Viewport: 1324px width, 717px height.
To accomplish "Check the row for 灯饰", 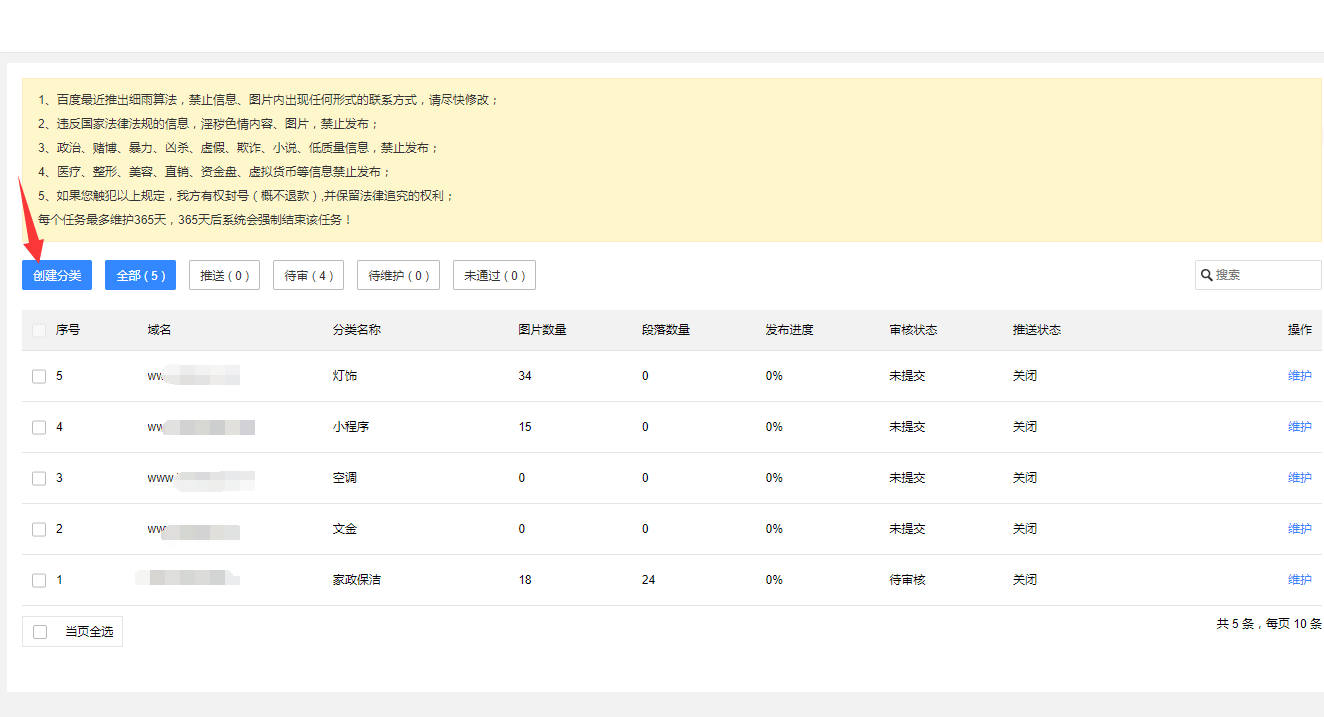I will [x=39, y=376].
